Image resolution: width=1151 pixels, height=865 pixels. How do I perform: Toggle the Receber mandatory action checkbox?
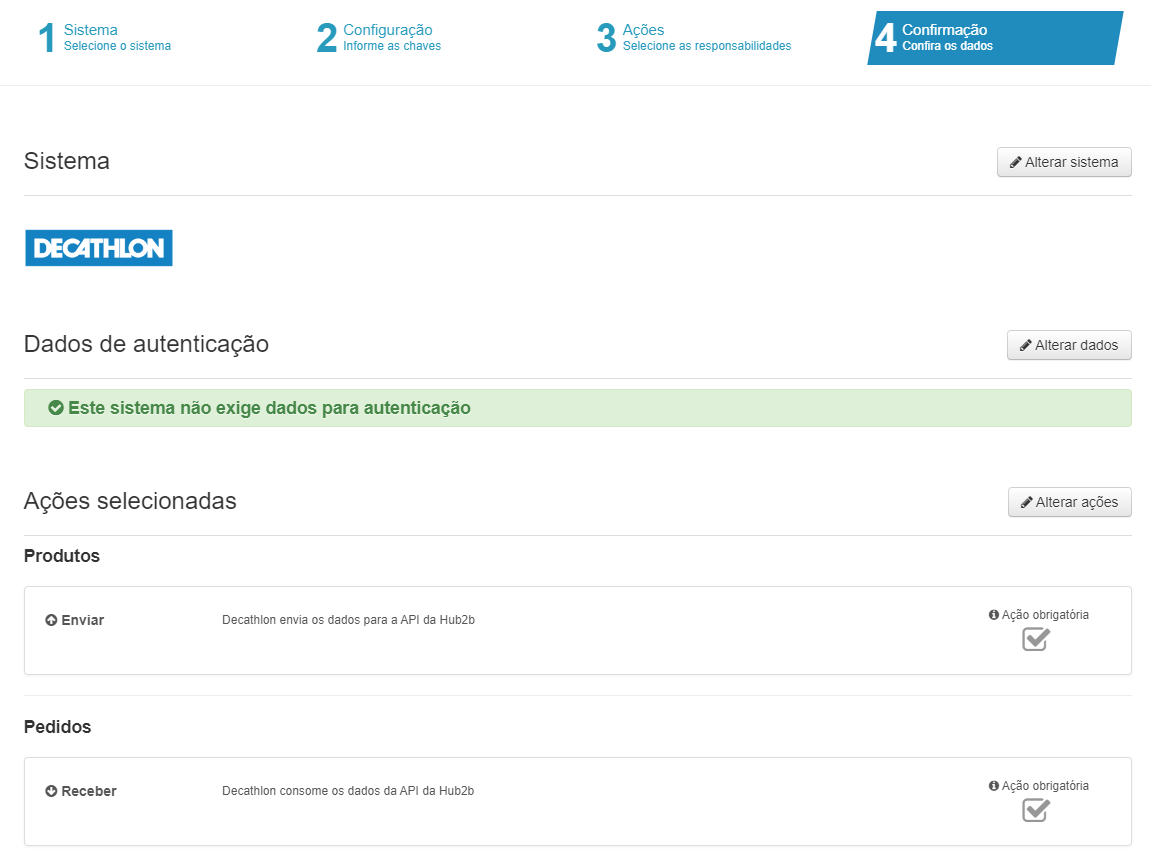(x=1036, y=811)
